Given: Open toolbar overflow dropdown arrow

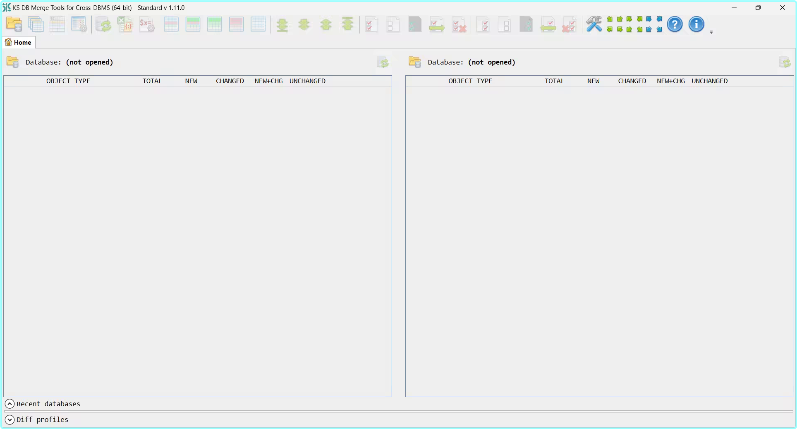Looking at the screenshot, I should click(711, 32).
